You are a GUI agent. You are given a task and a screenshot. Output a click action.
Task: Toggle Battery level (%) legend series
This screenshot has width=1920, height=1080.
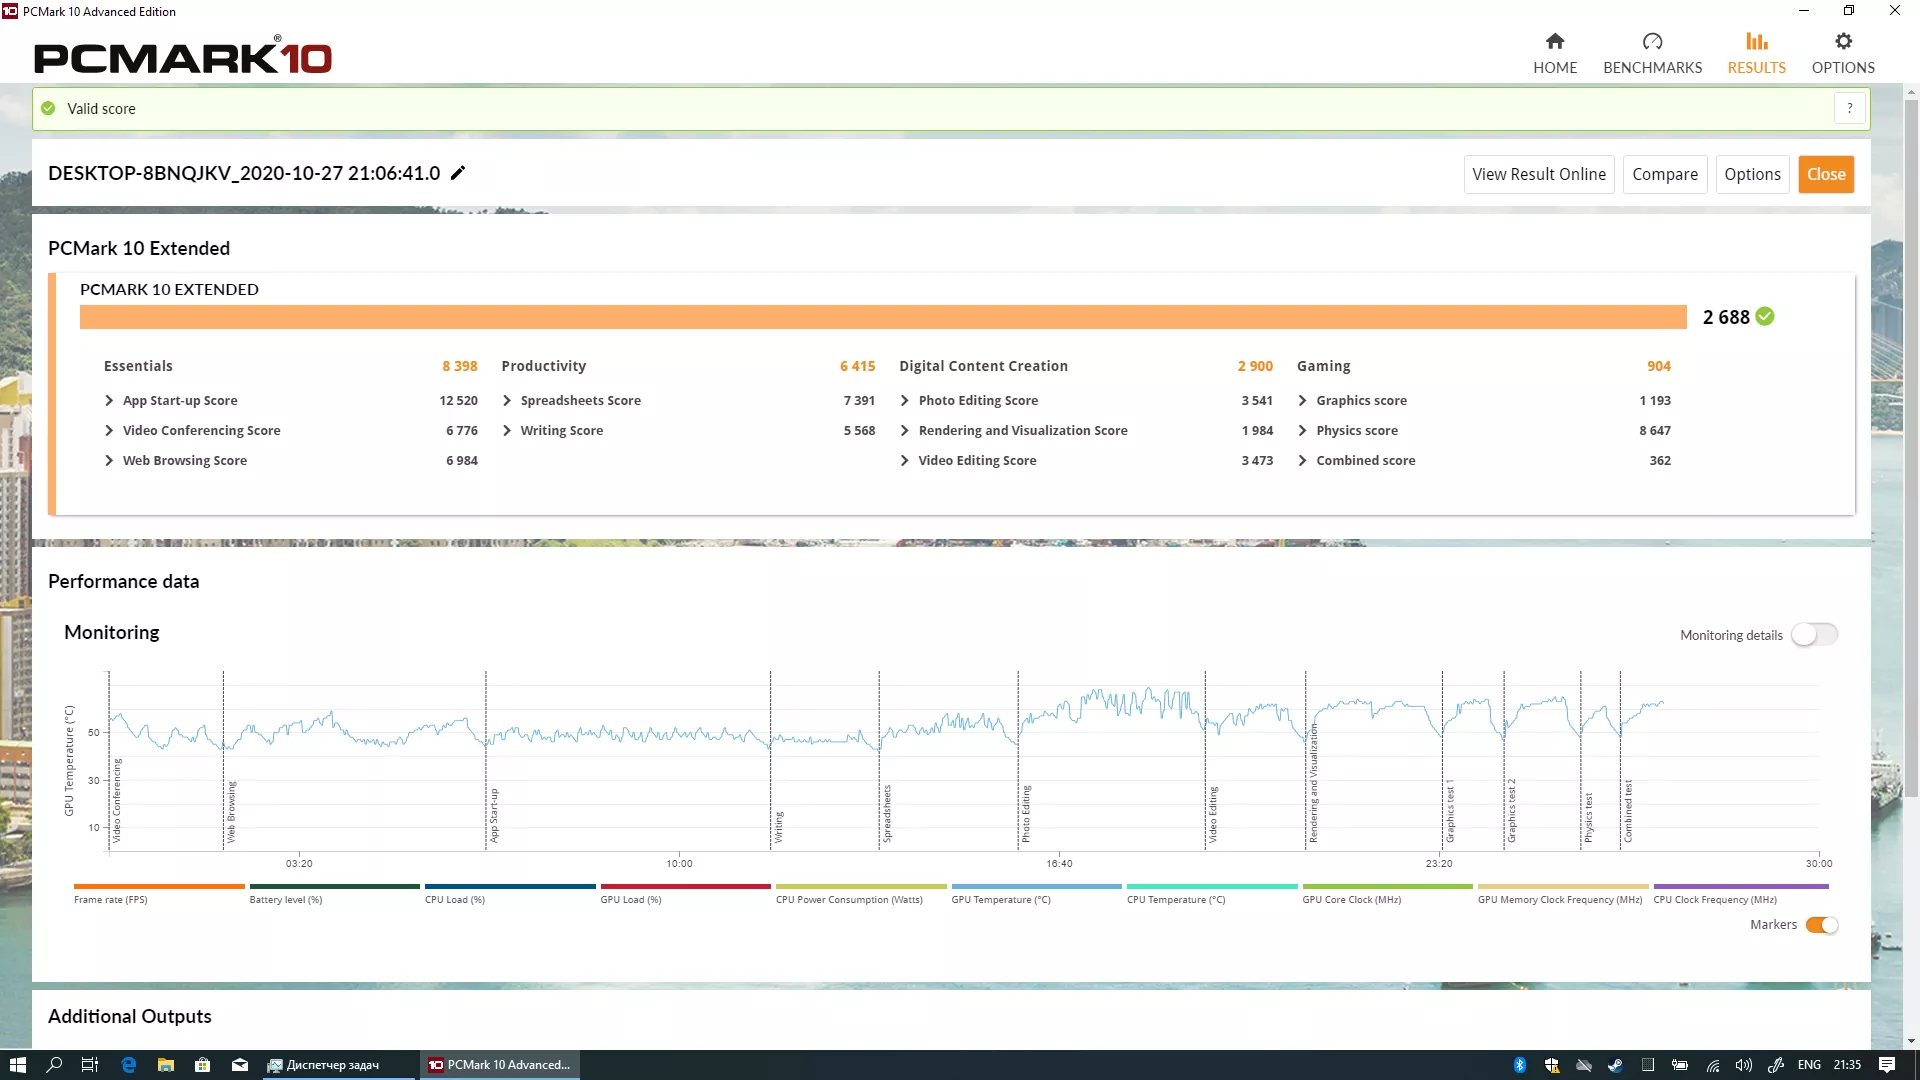click(334, 893)
